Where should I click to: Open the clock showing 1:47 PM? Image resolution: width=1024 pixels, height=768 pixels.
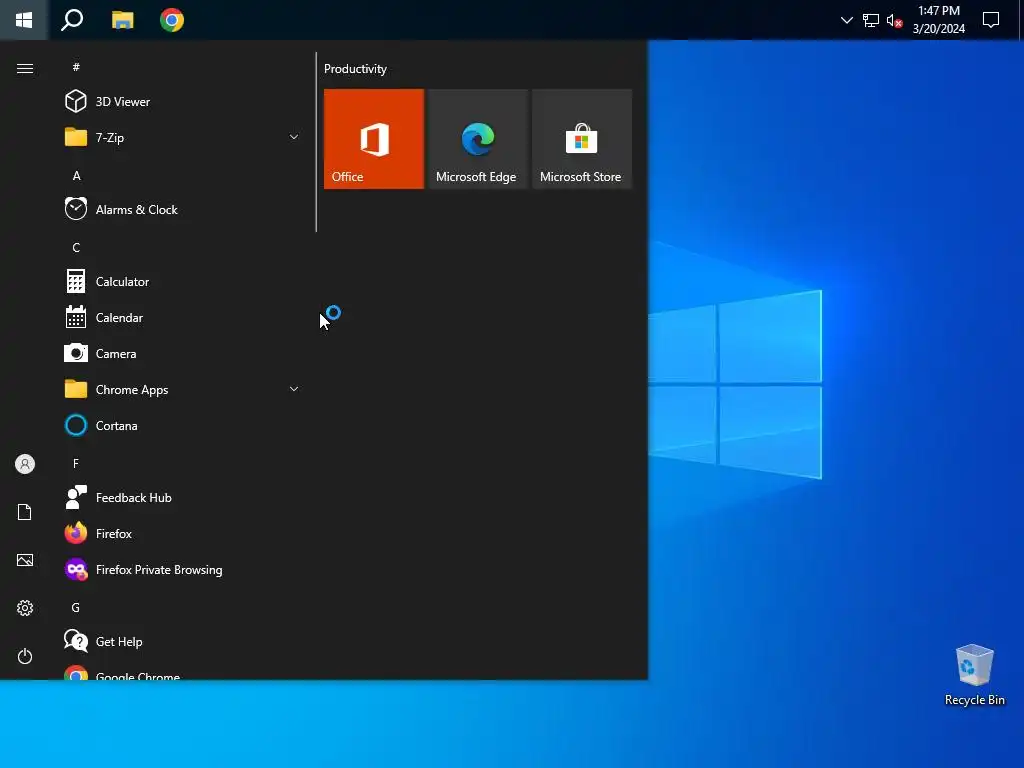click(939, 20)
